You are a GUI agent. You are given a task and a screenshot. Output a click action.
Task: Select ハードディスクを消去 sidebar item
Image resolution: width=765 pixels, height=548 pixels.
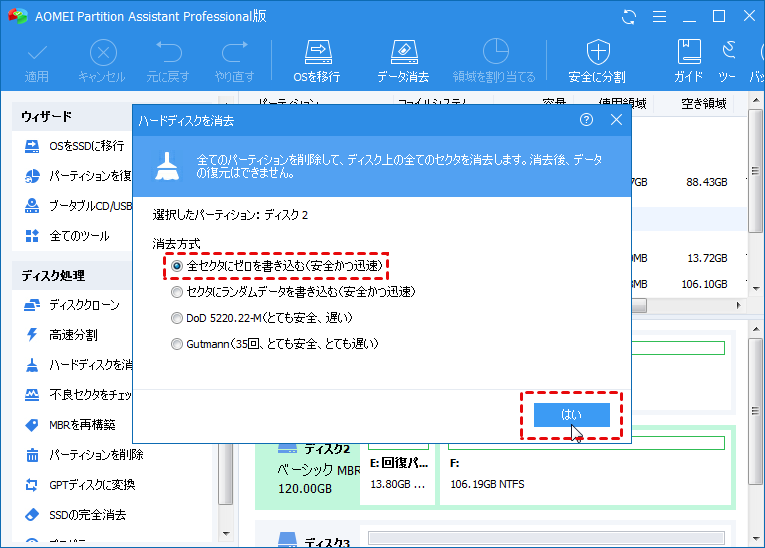click(x=78, y=365)
